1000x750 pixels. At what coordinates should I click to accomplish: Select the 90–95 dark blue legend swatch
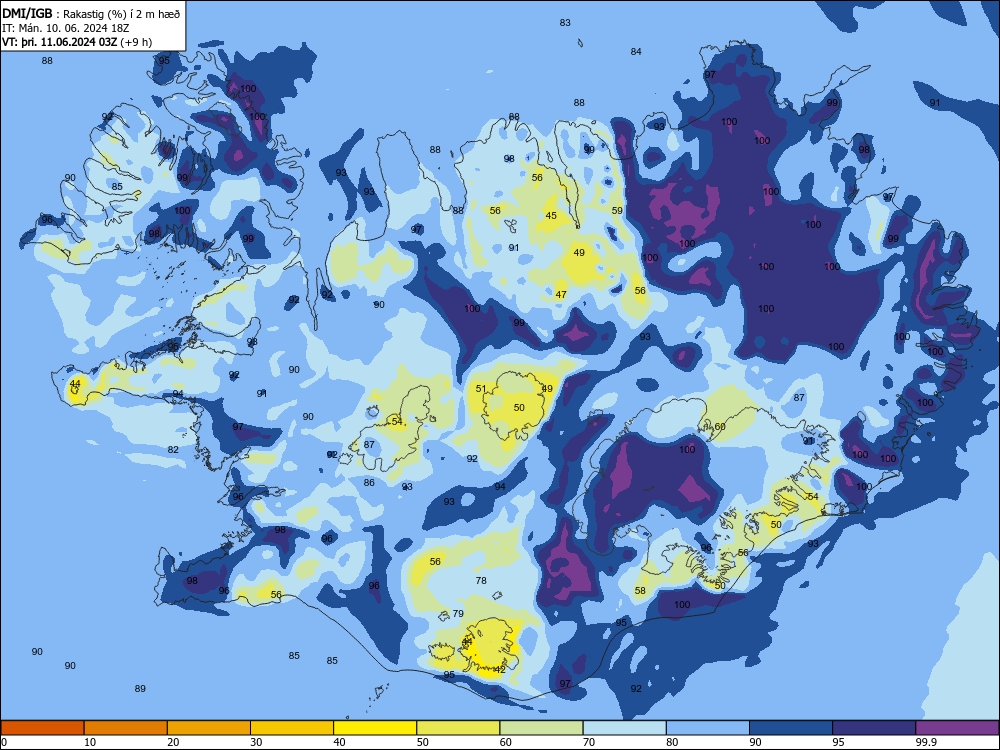click(x=791, y=728)
